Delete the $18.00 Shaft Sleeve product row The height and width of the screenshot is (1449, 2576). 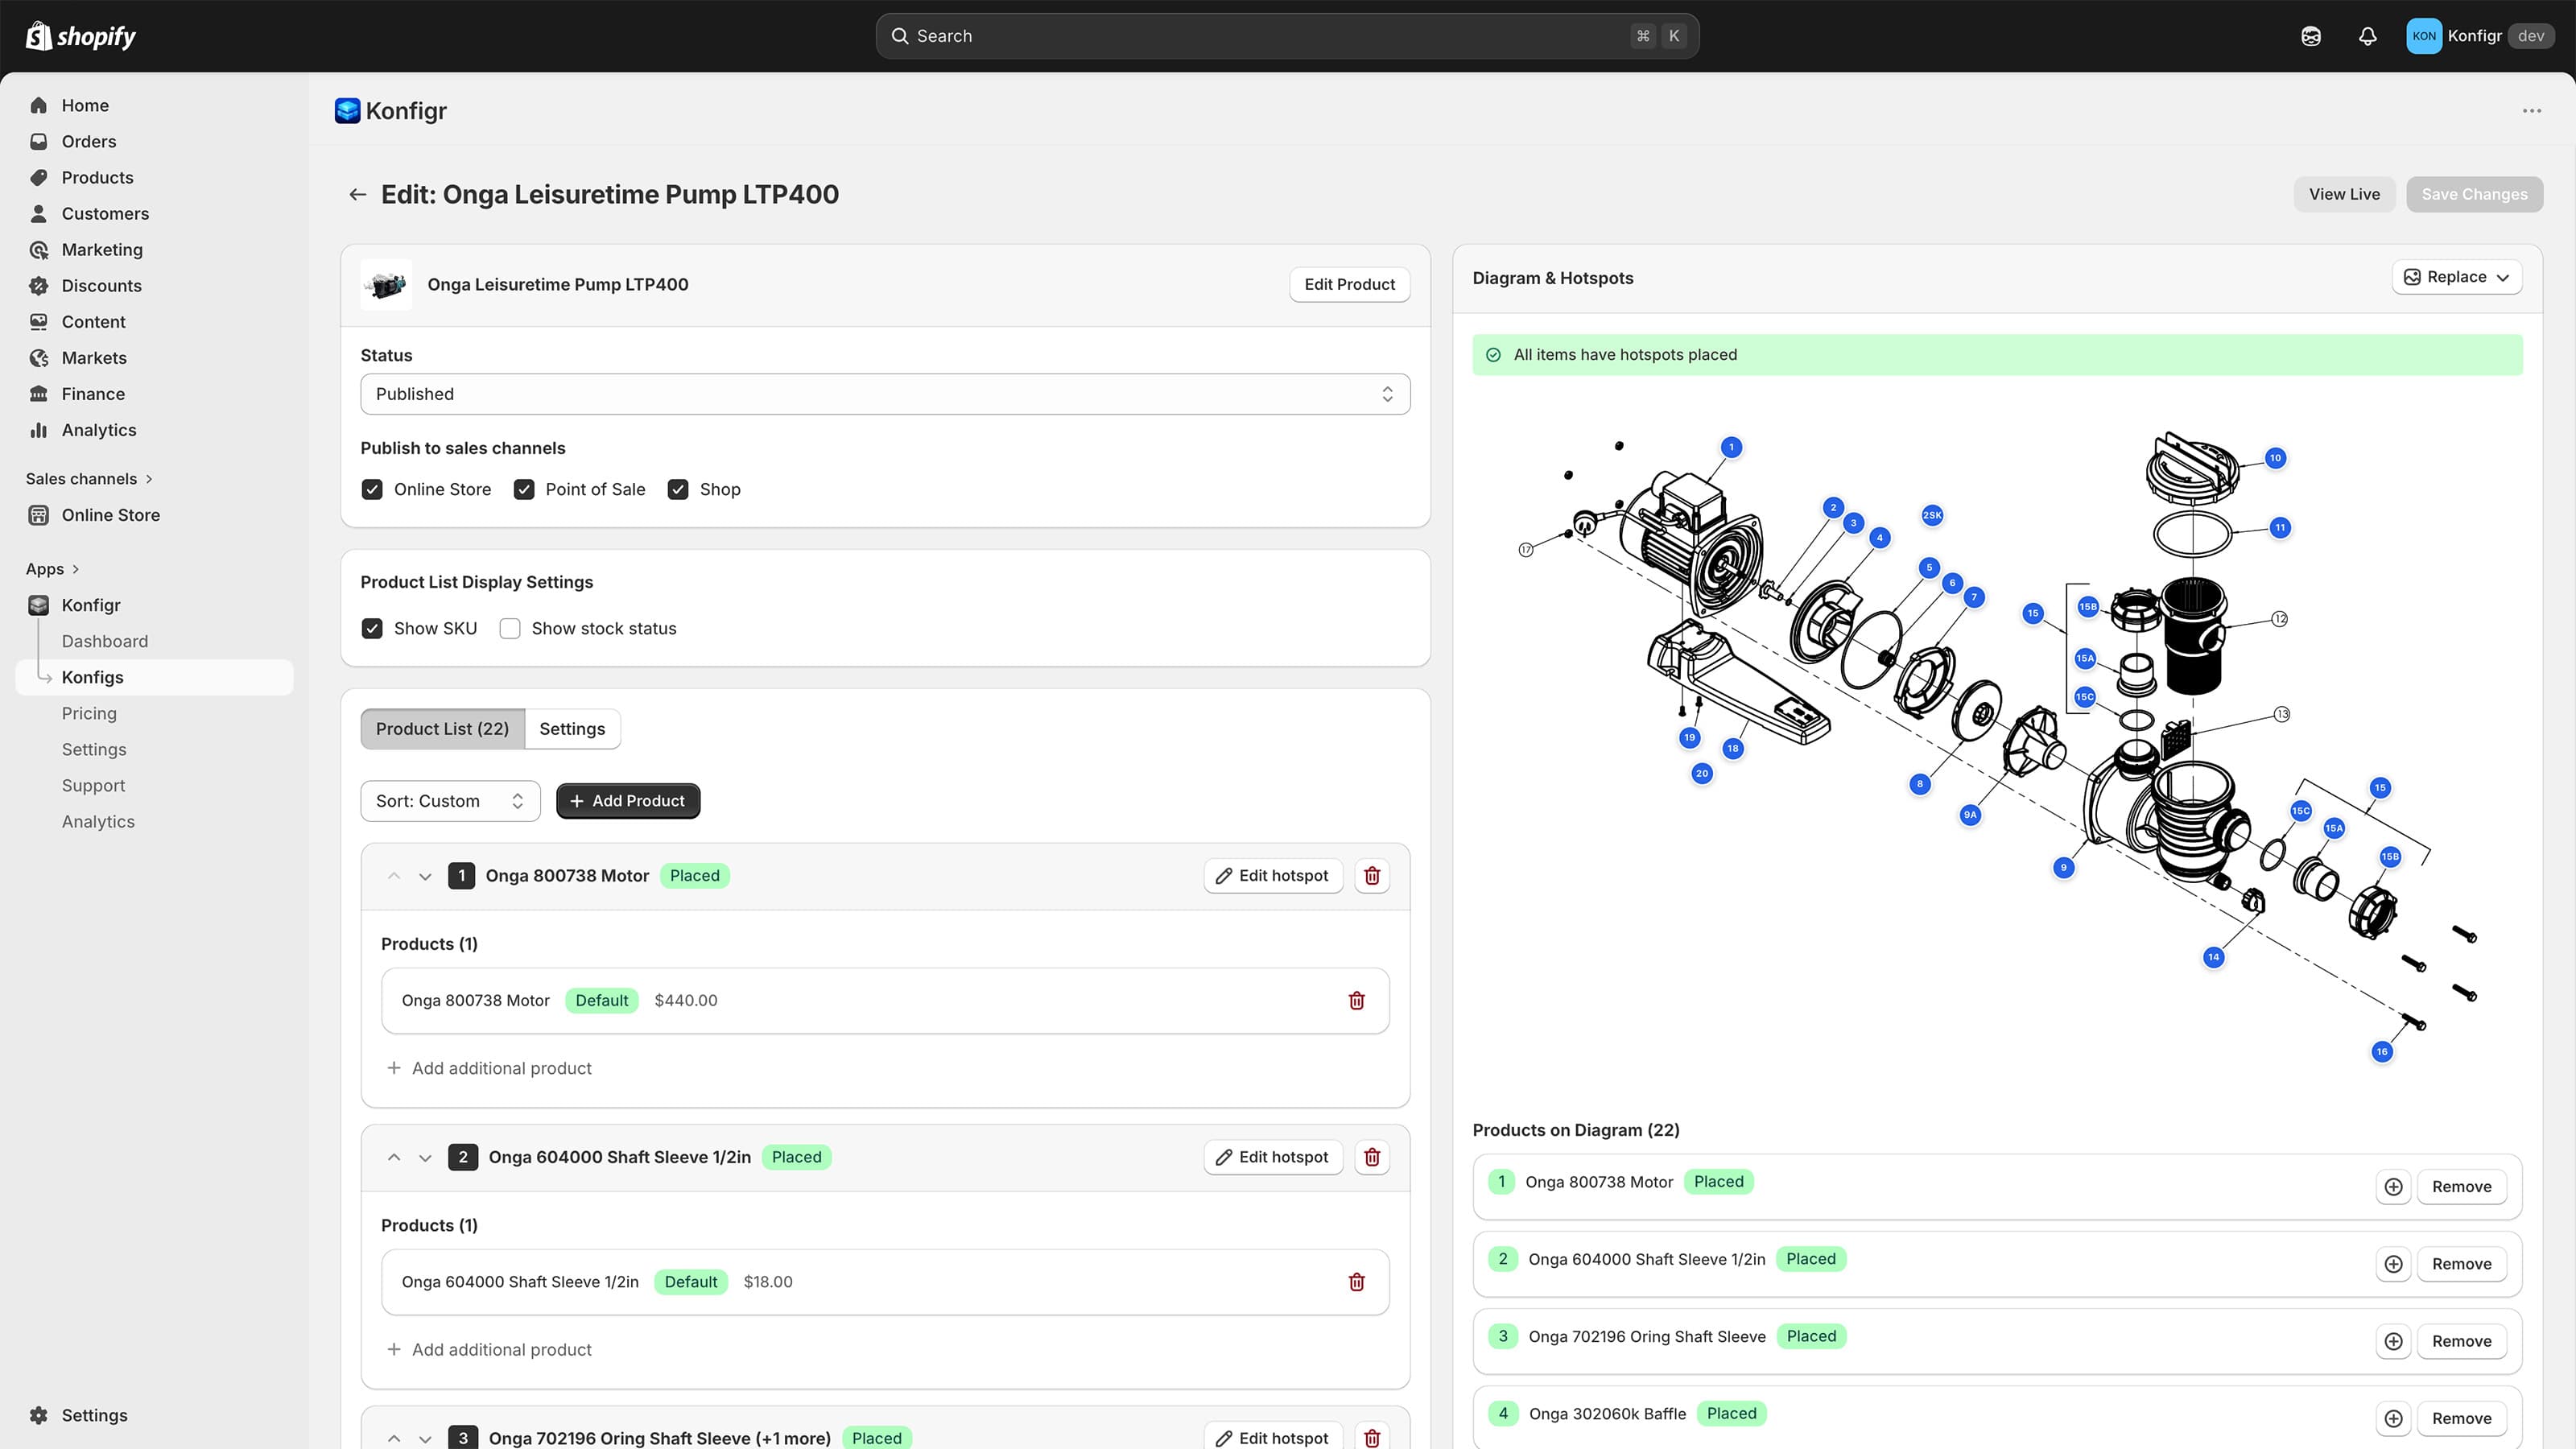(1356, 1281)
